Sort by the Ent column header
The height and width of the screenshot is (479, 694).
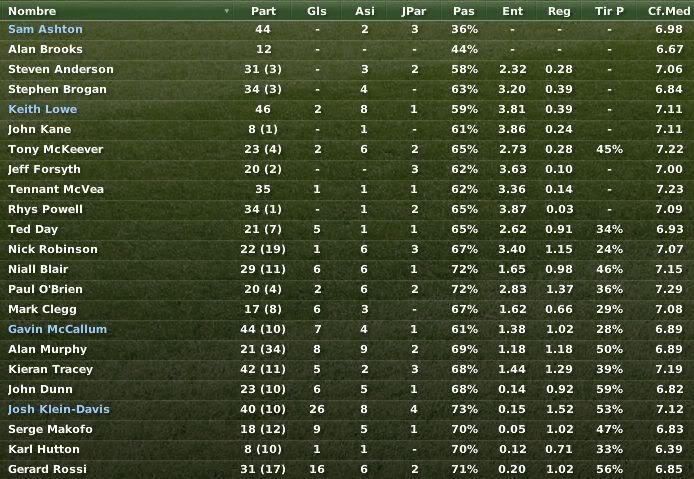click(512, 11)
